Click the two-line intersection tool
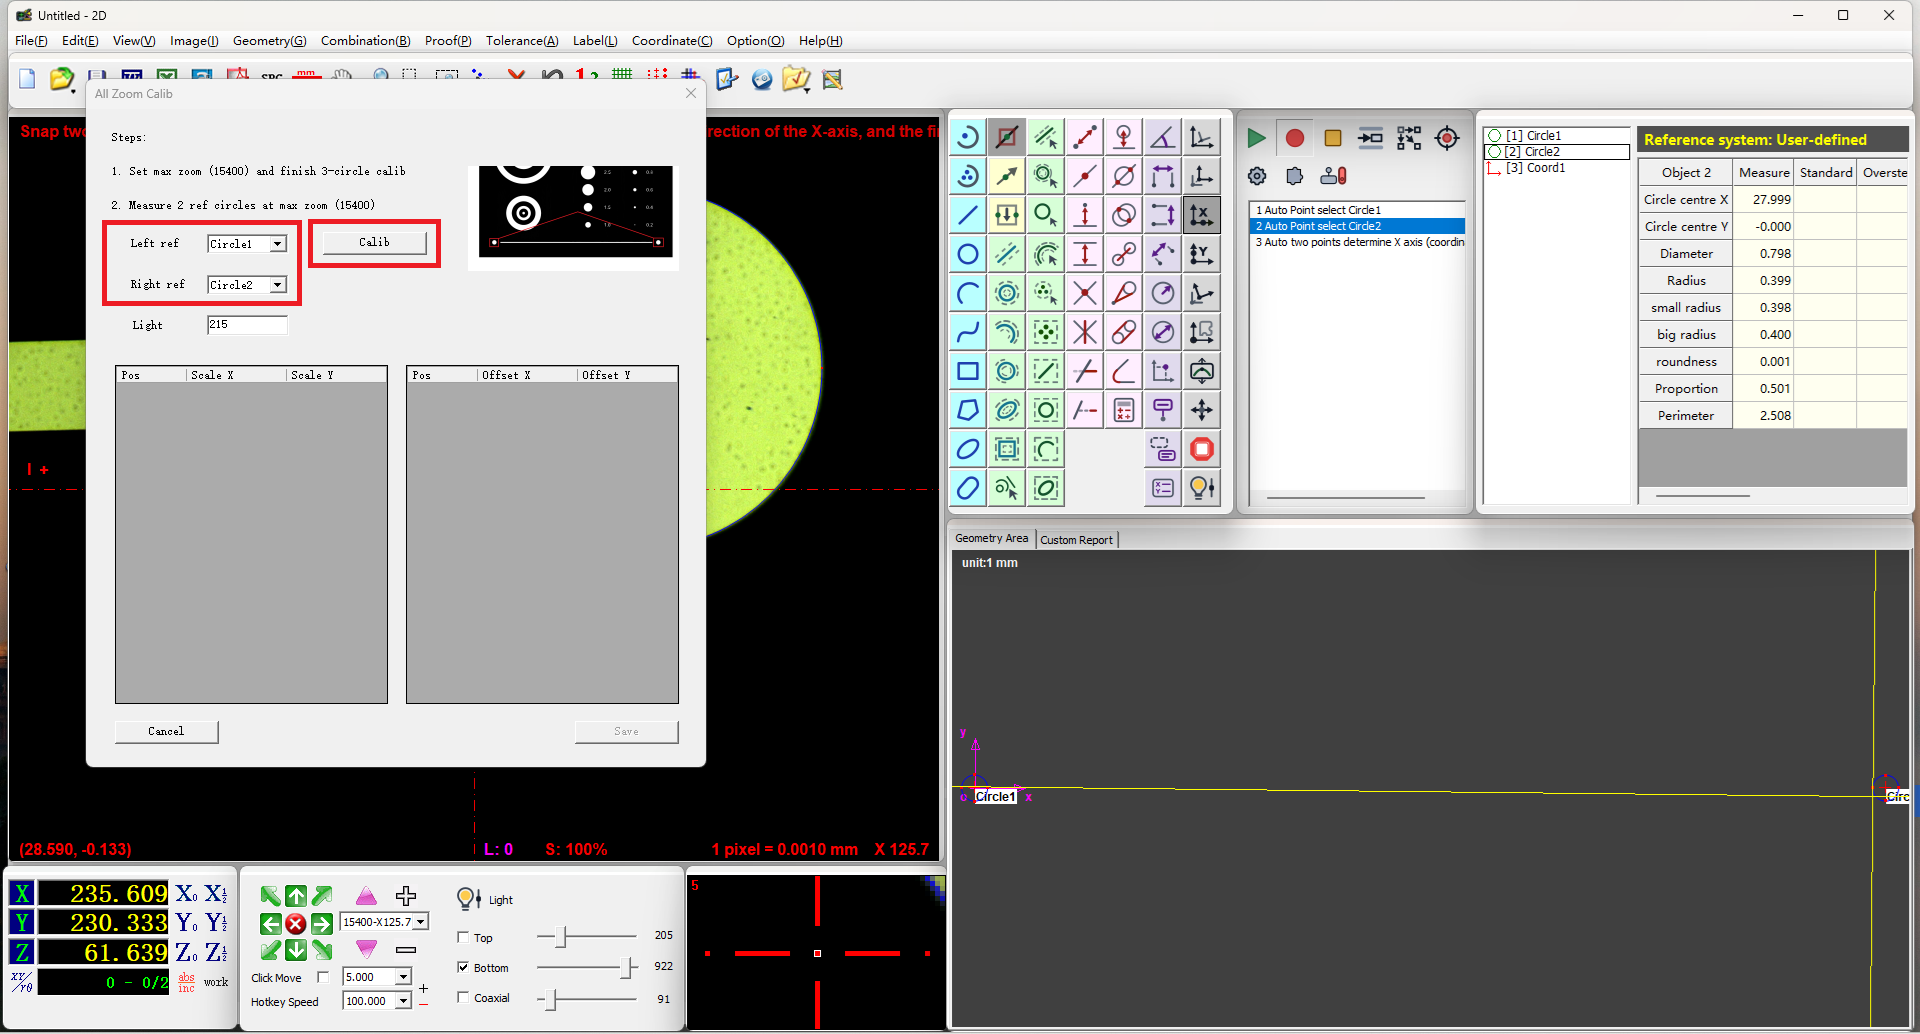 (x=1085, y=293)
